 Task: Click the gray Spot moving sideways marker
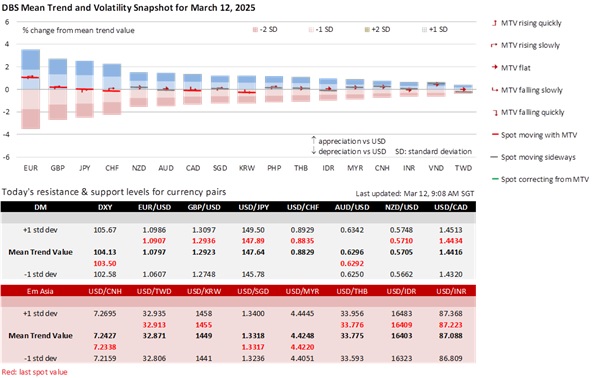point(494,157)
